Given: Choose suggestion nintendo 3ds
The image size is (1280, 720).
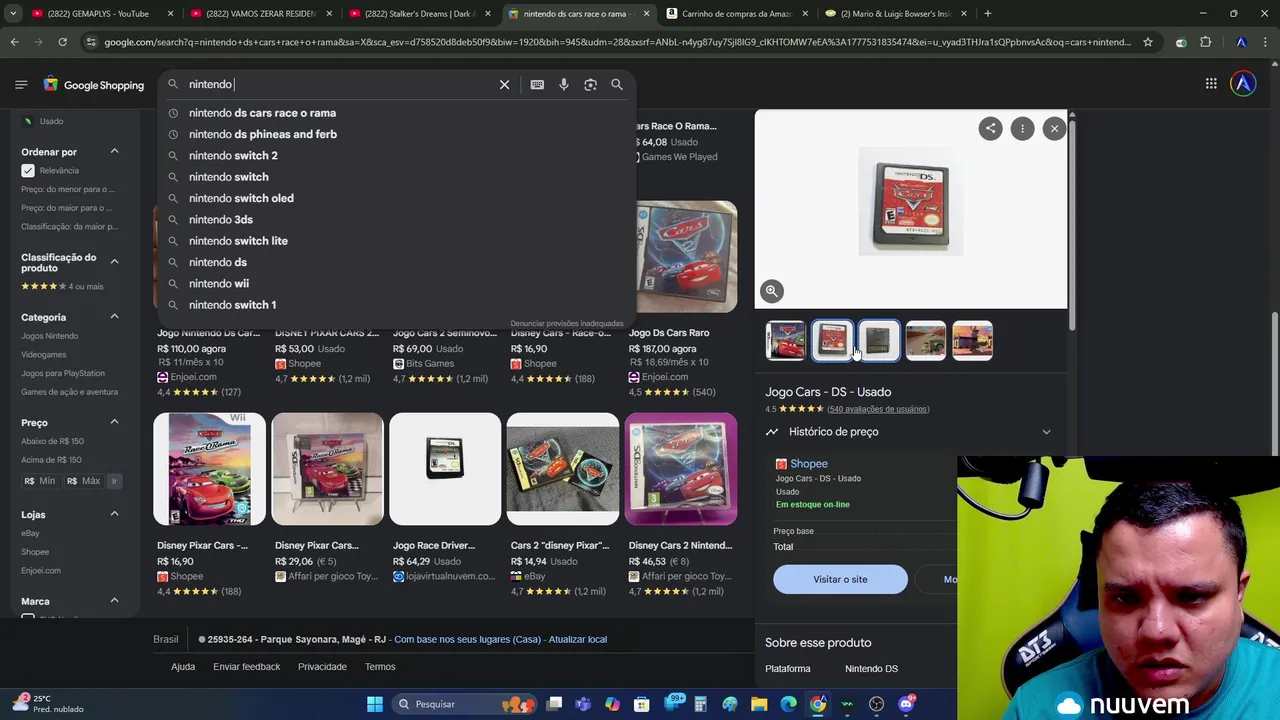Looking at the screenshot, I should point(221,220).
